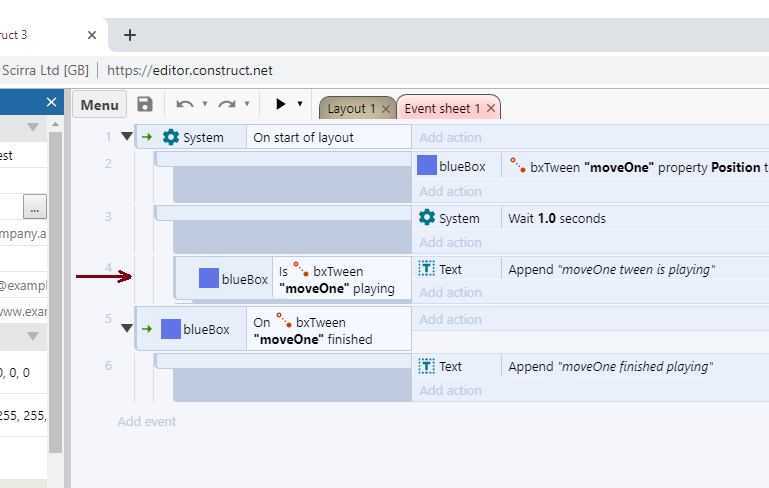Select Append "moveOne finished playing" action
This screenshot has height=488, width=769.
[611, 366]
